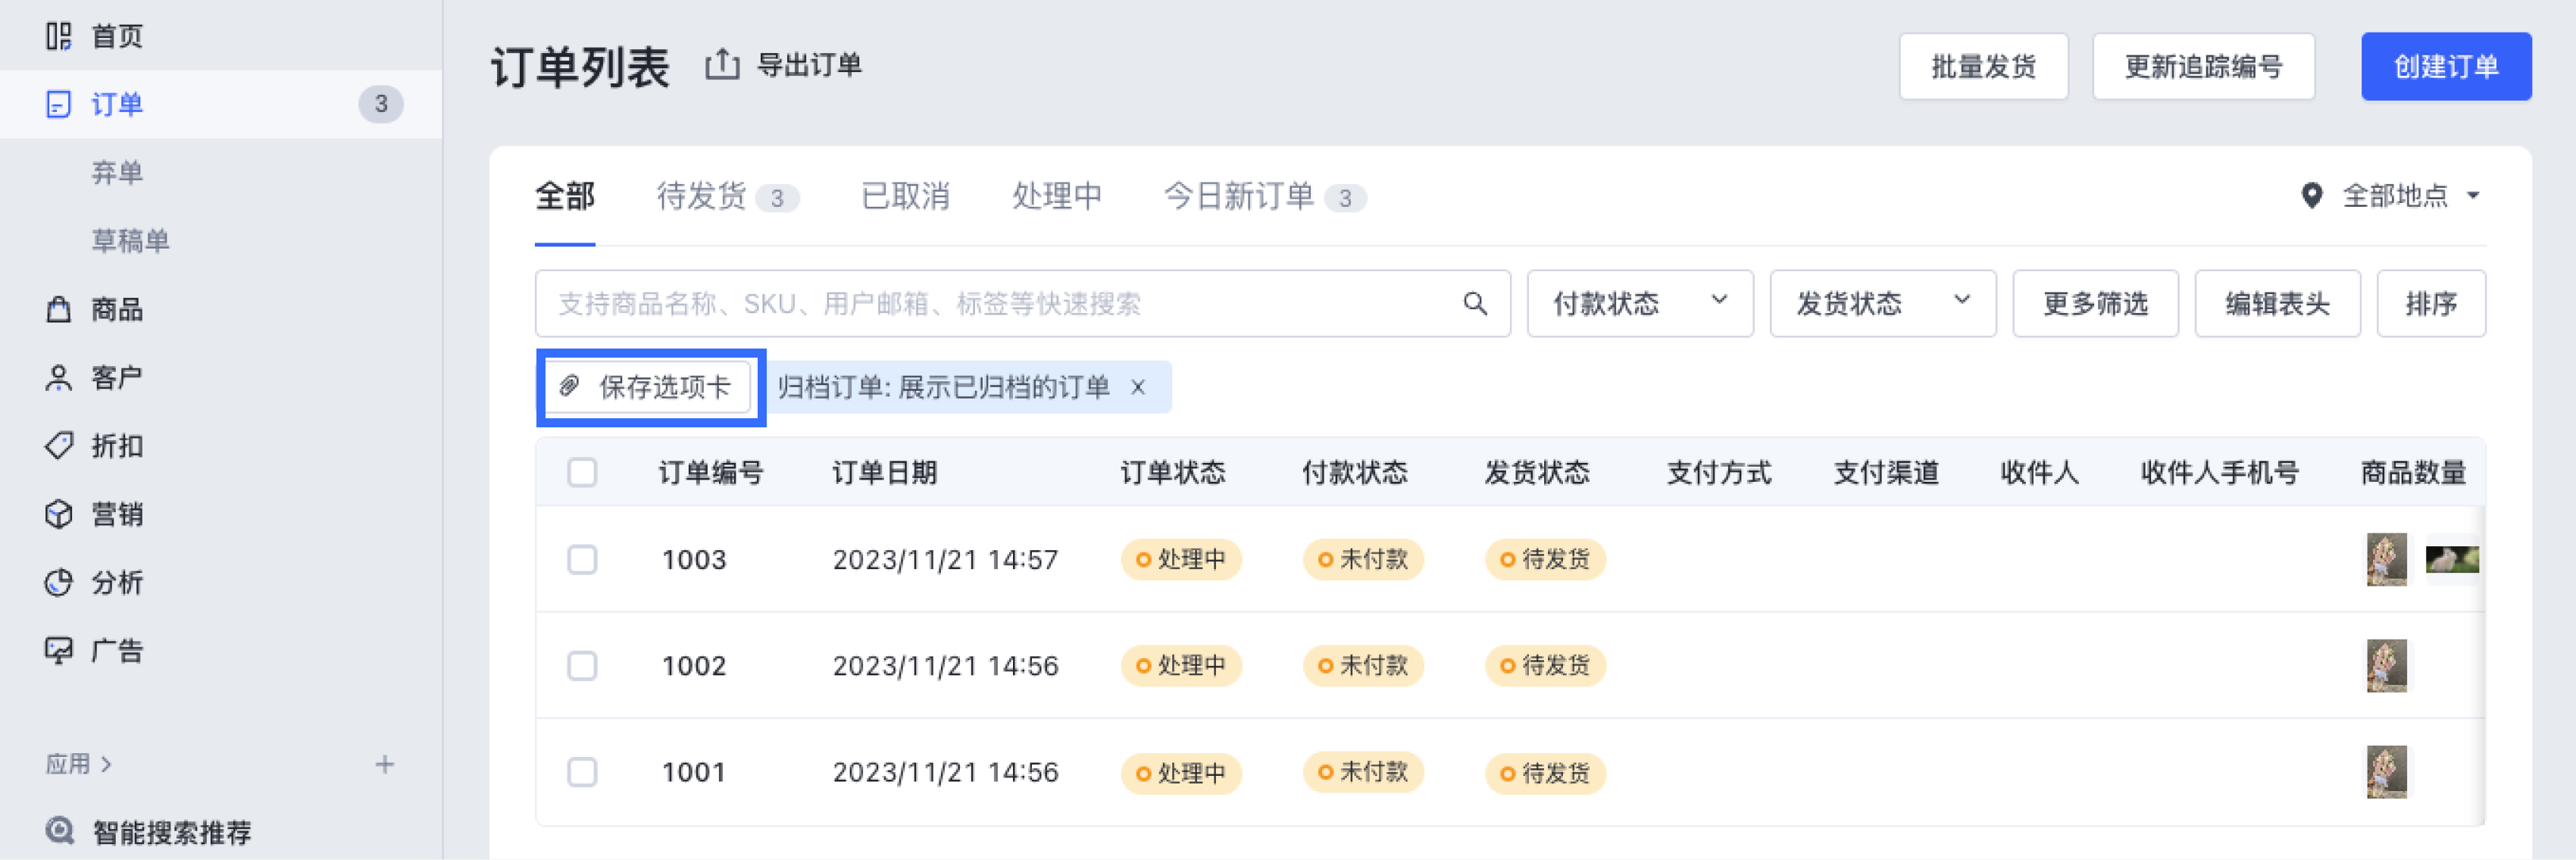Switch to the 今日新订单 tab

[x=1239, y=196]
